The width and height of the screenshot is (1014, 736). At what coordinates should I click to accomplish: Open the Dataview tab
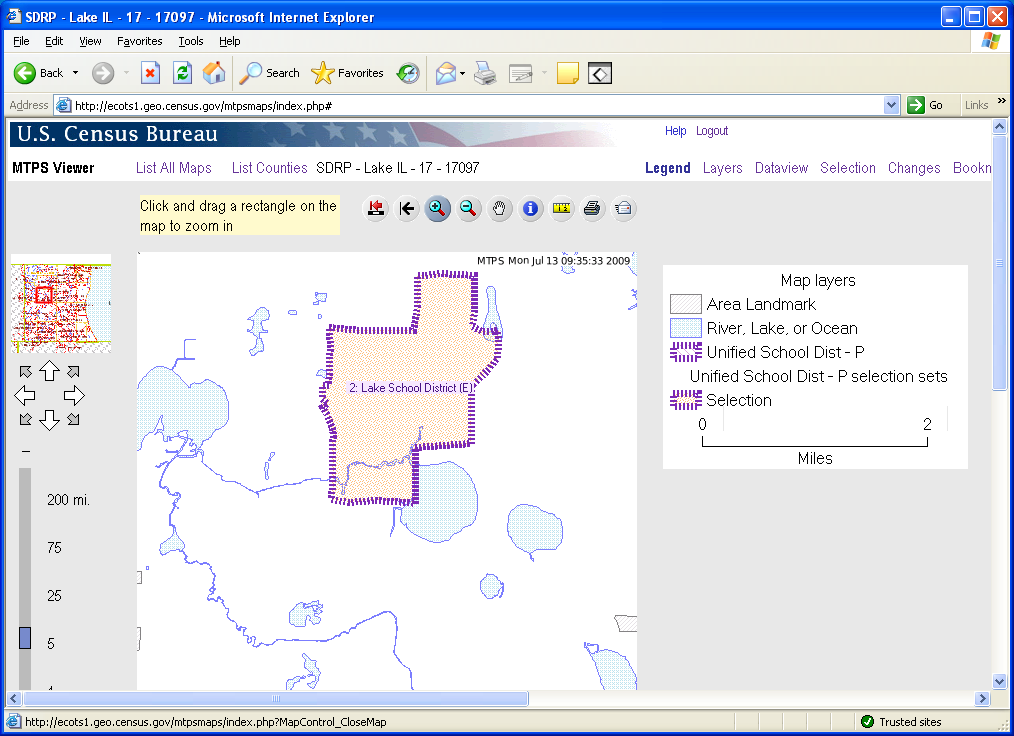[781, 168]
